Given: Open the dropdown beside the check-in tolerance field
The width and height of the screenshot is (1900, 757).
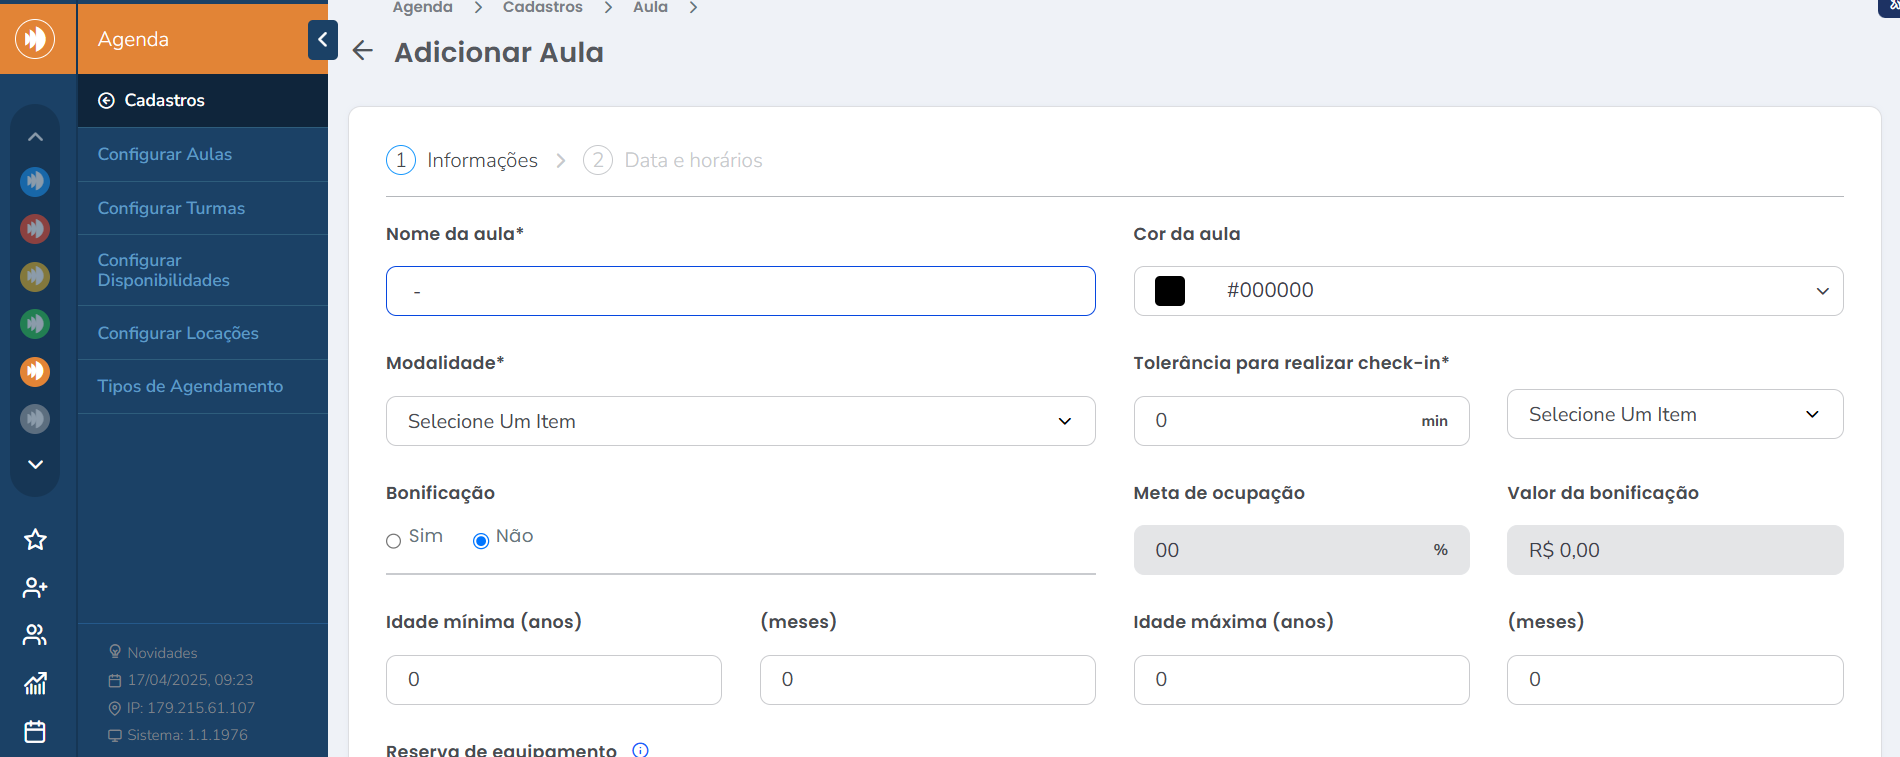Looking at the screenshot, I should pos(1675,414).
